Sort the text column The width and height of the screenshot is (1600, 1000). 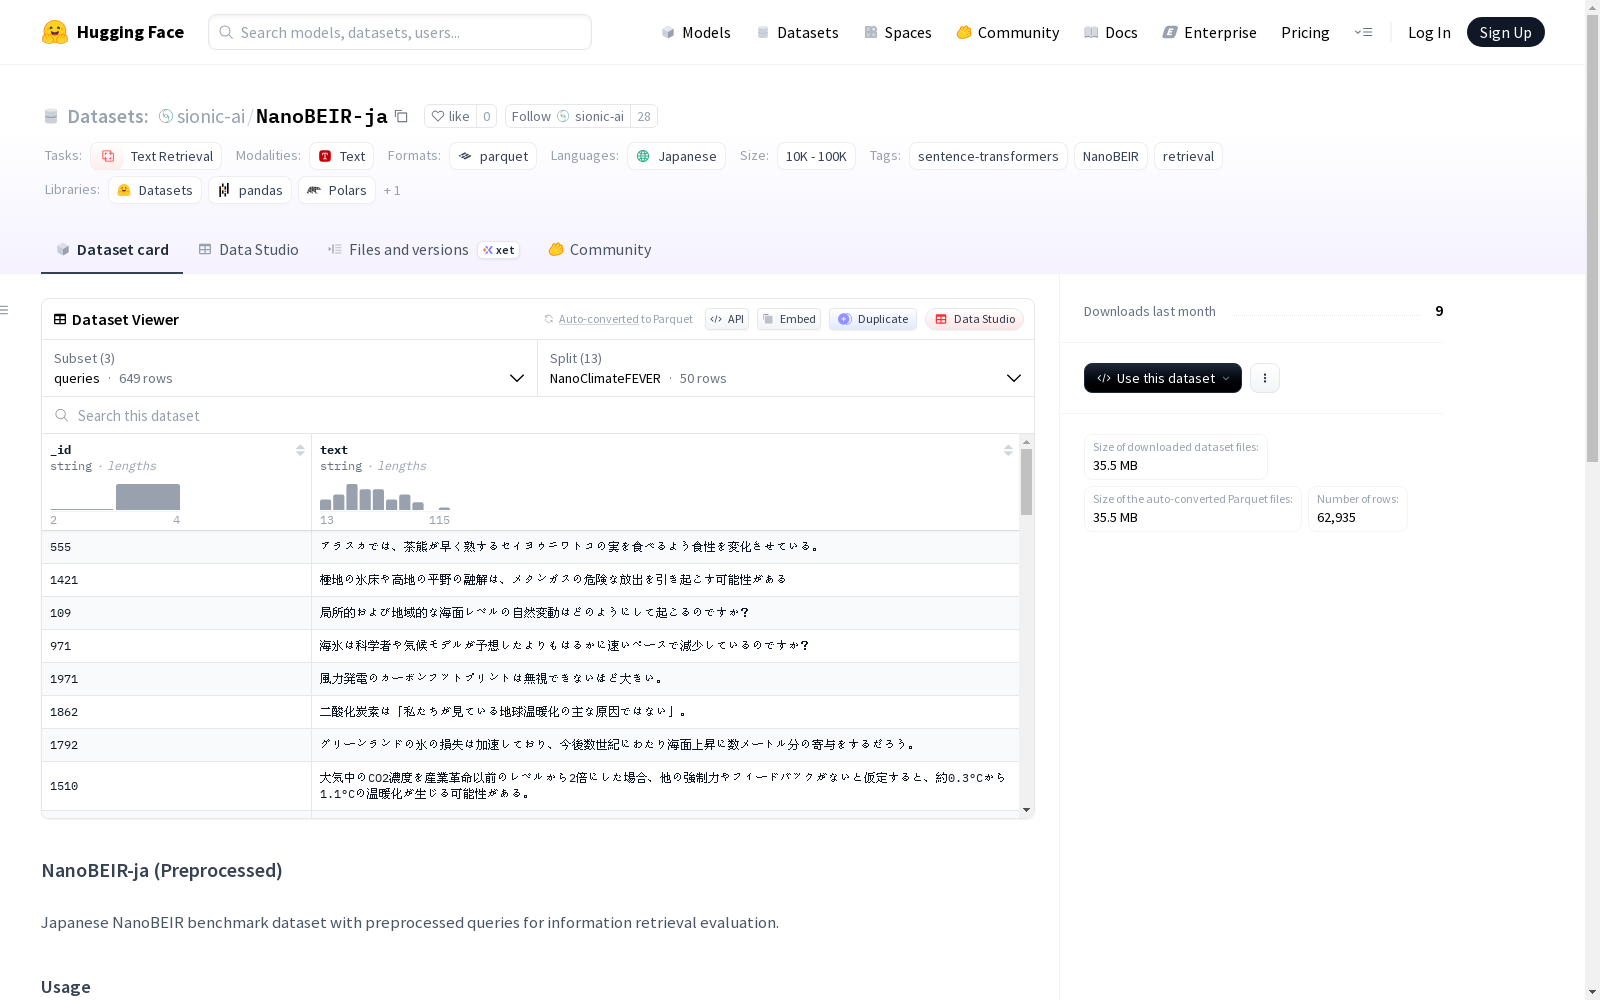1008,450
